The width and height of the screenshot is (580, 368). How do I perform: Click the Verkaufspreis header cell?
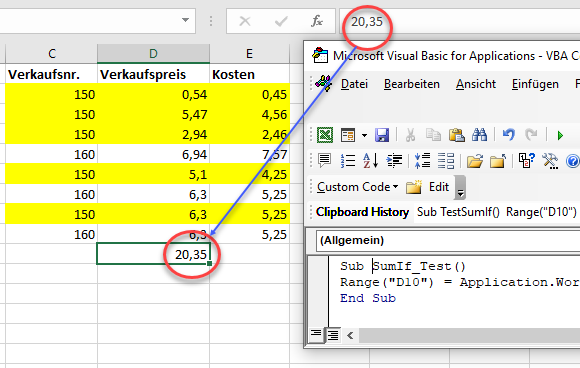(x=154, y=74)
